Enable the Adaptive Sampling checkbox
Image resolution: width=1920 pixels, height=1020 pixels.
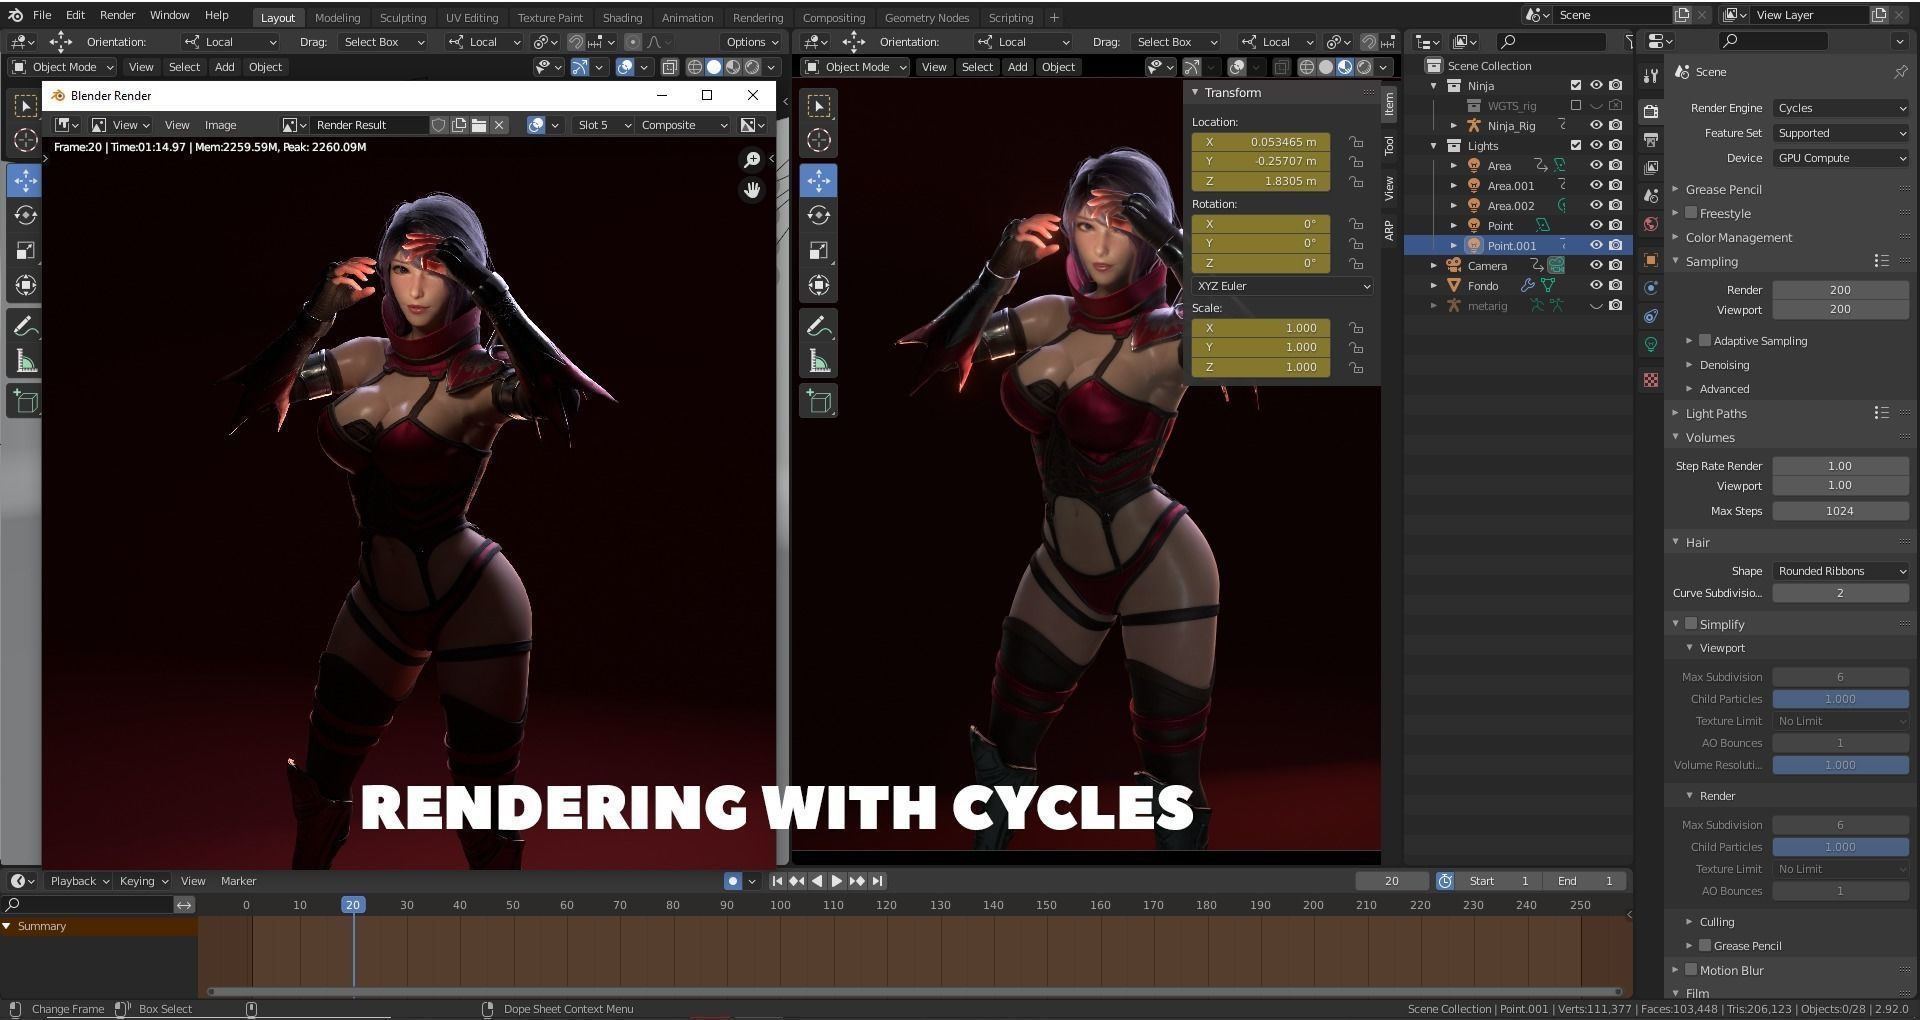(1705, 340)
